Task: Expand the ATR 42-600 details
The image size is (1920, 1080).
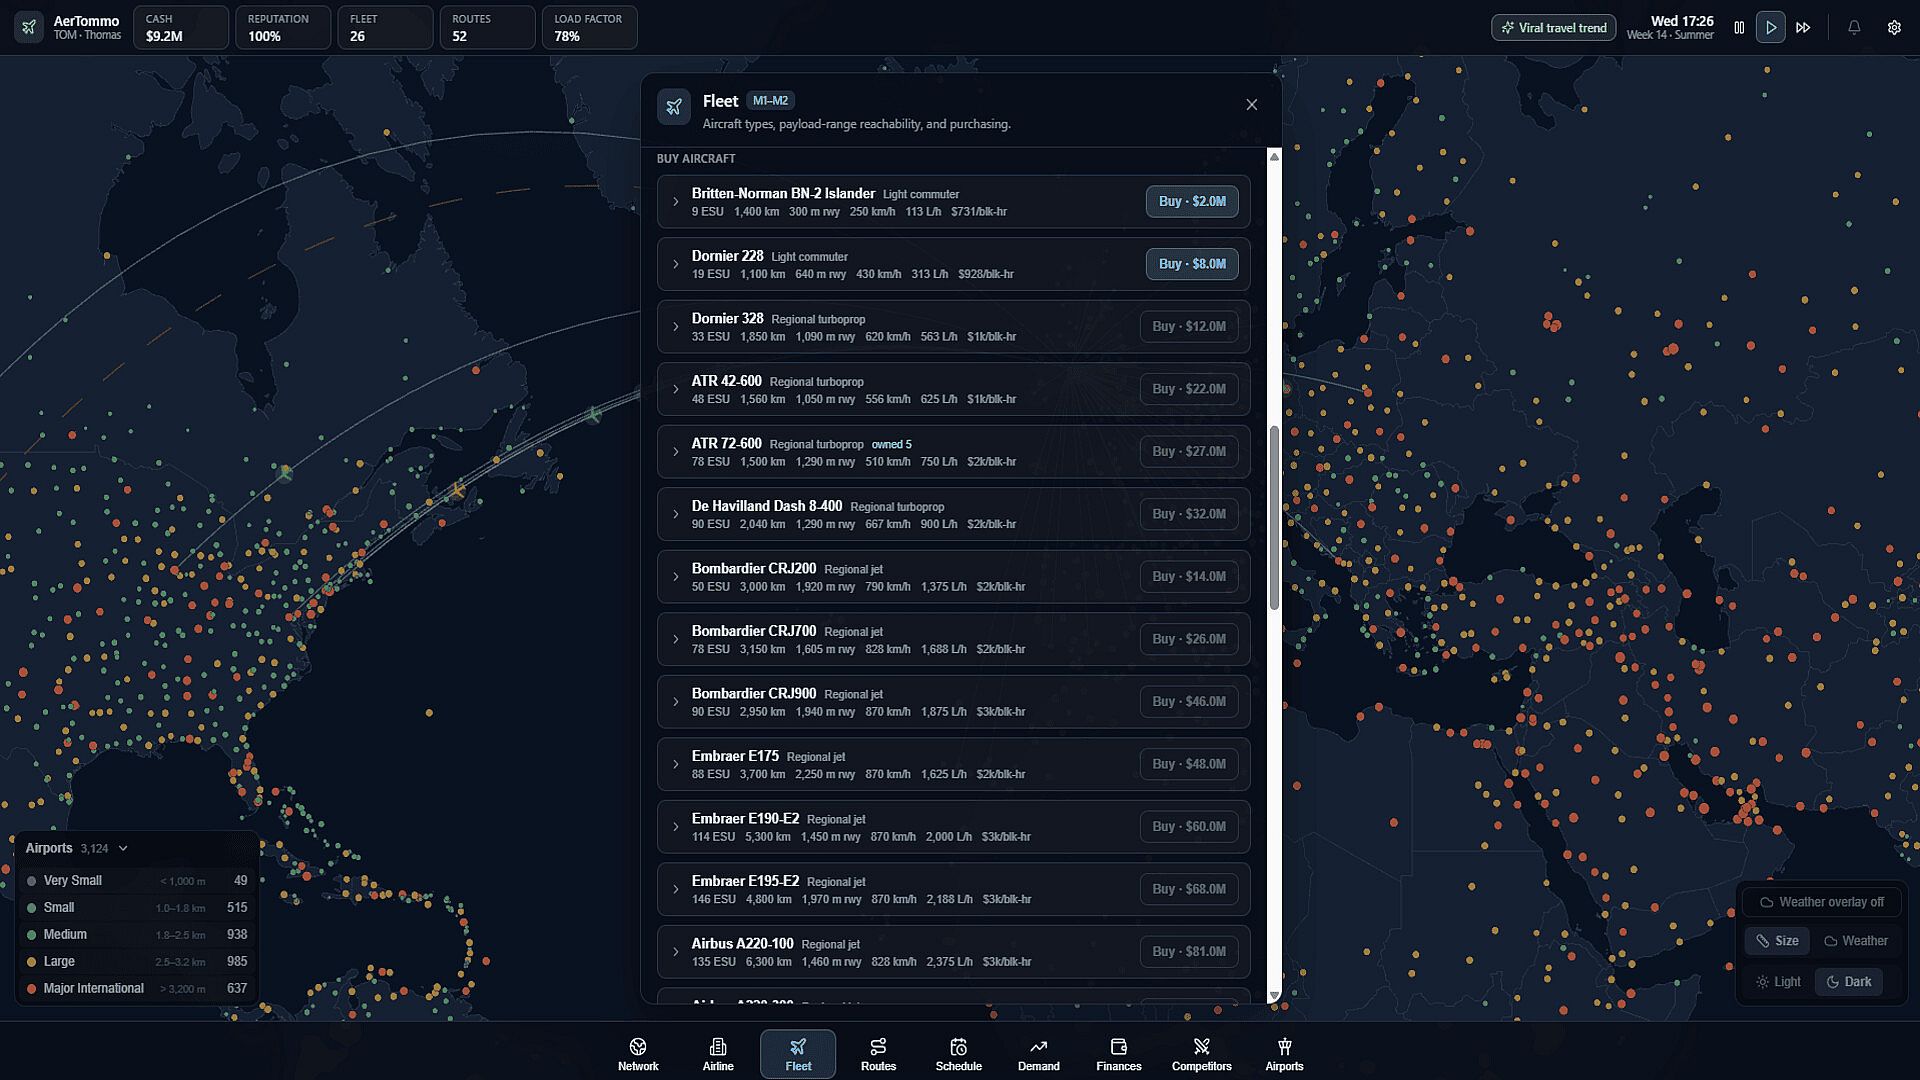Action: pos(676,389)
